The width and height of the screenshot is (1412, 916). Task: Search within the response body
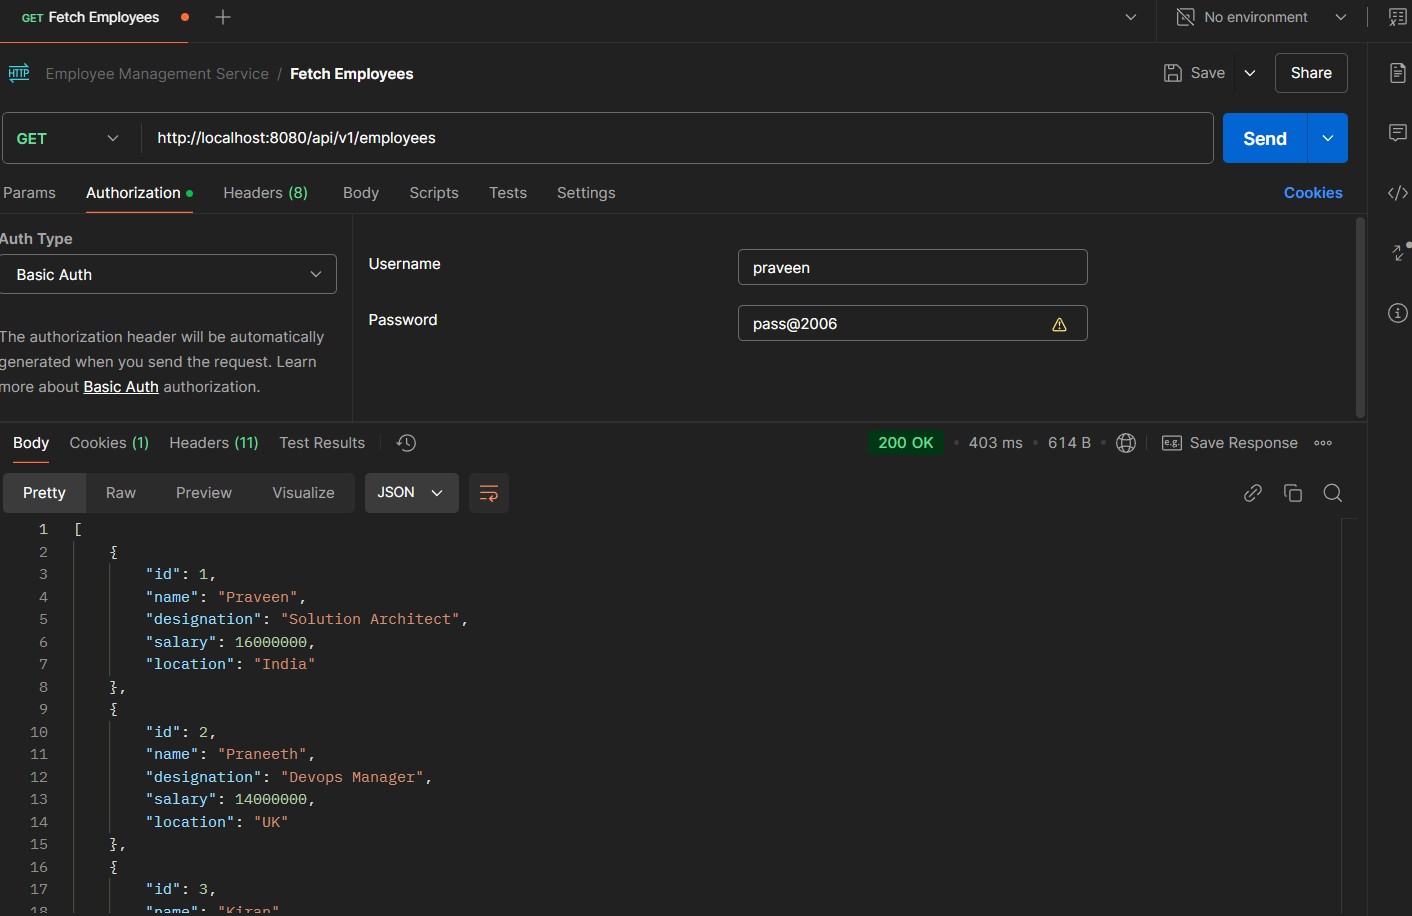click(1333, 493)
